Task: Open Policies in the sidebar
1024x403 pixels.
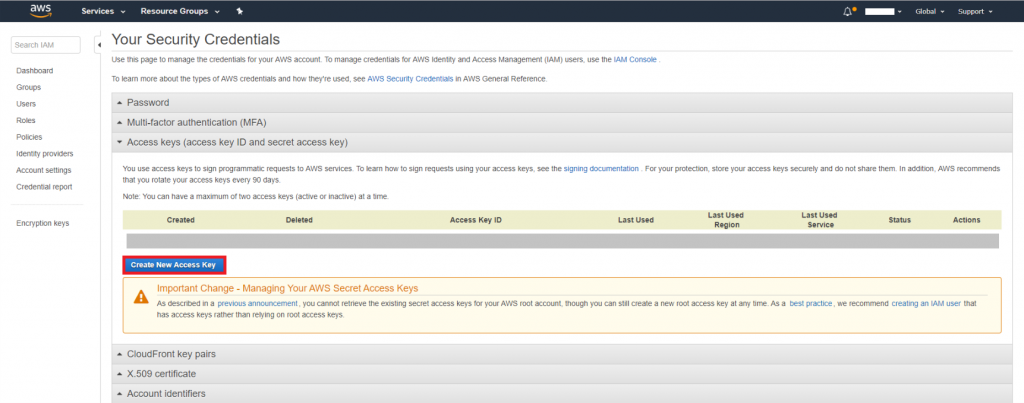Action: [29, 137]
